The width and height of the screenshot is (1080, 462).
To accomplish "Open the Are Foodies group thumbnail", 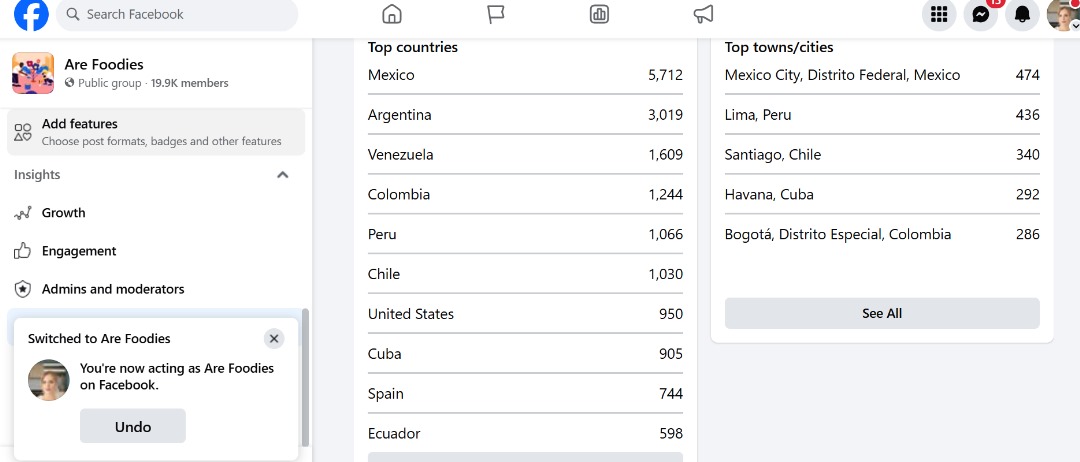I will pyautogui.click(x=33, y=73).
